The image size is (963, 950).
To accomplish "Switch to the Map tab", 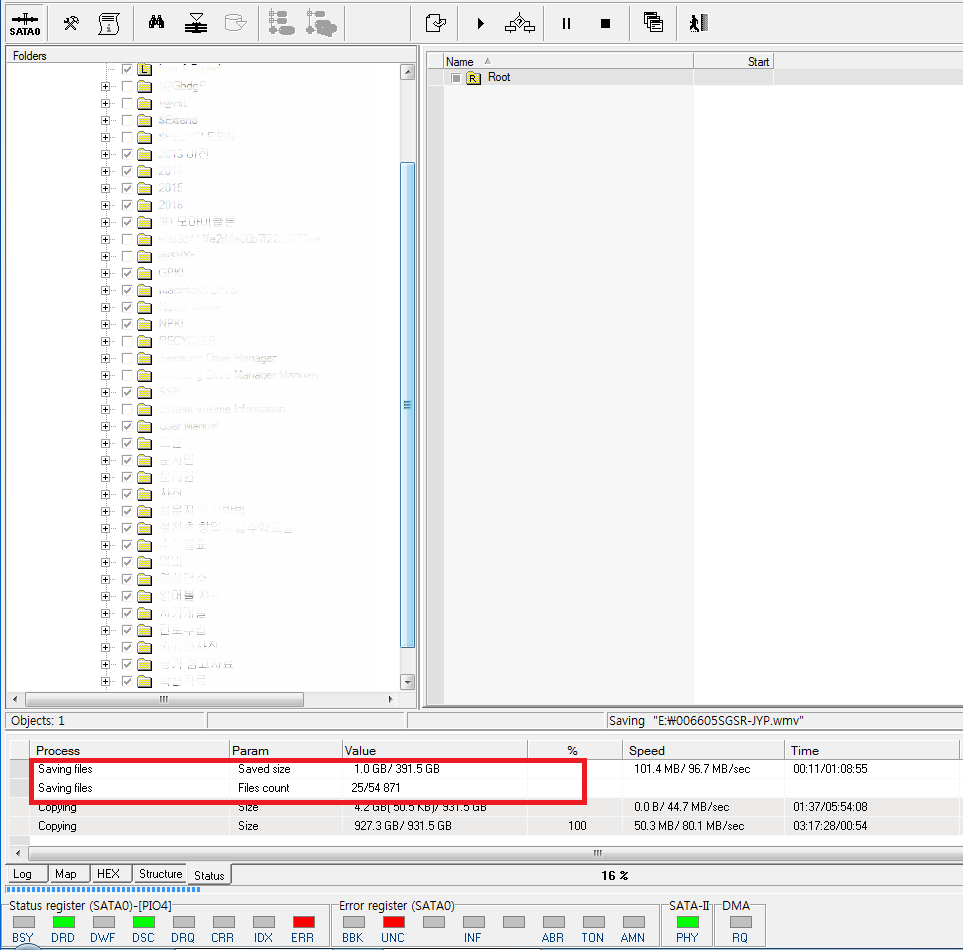I will click(x=69, y=874).
